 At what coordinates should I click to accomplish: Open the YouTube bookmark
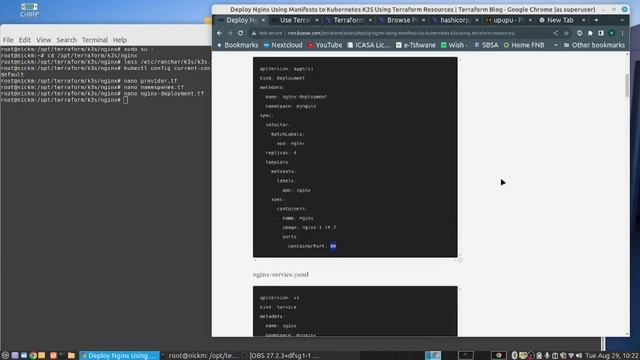pyautogui.click(x=325, y=45)
